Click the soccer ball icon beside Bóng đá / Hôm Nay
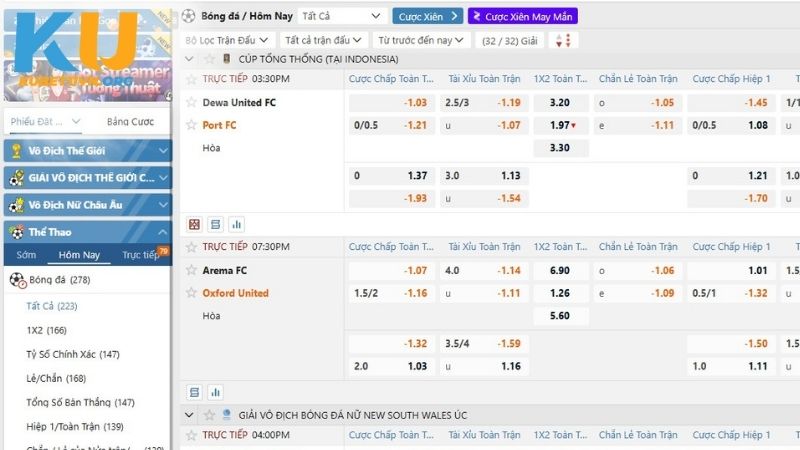Image resolution: width=800 pixels, height=450 pixels. (189, 16)
